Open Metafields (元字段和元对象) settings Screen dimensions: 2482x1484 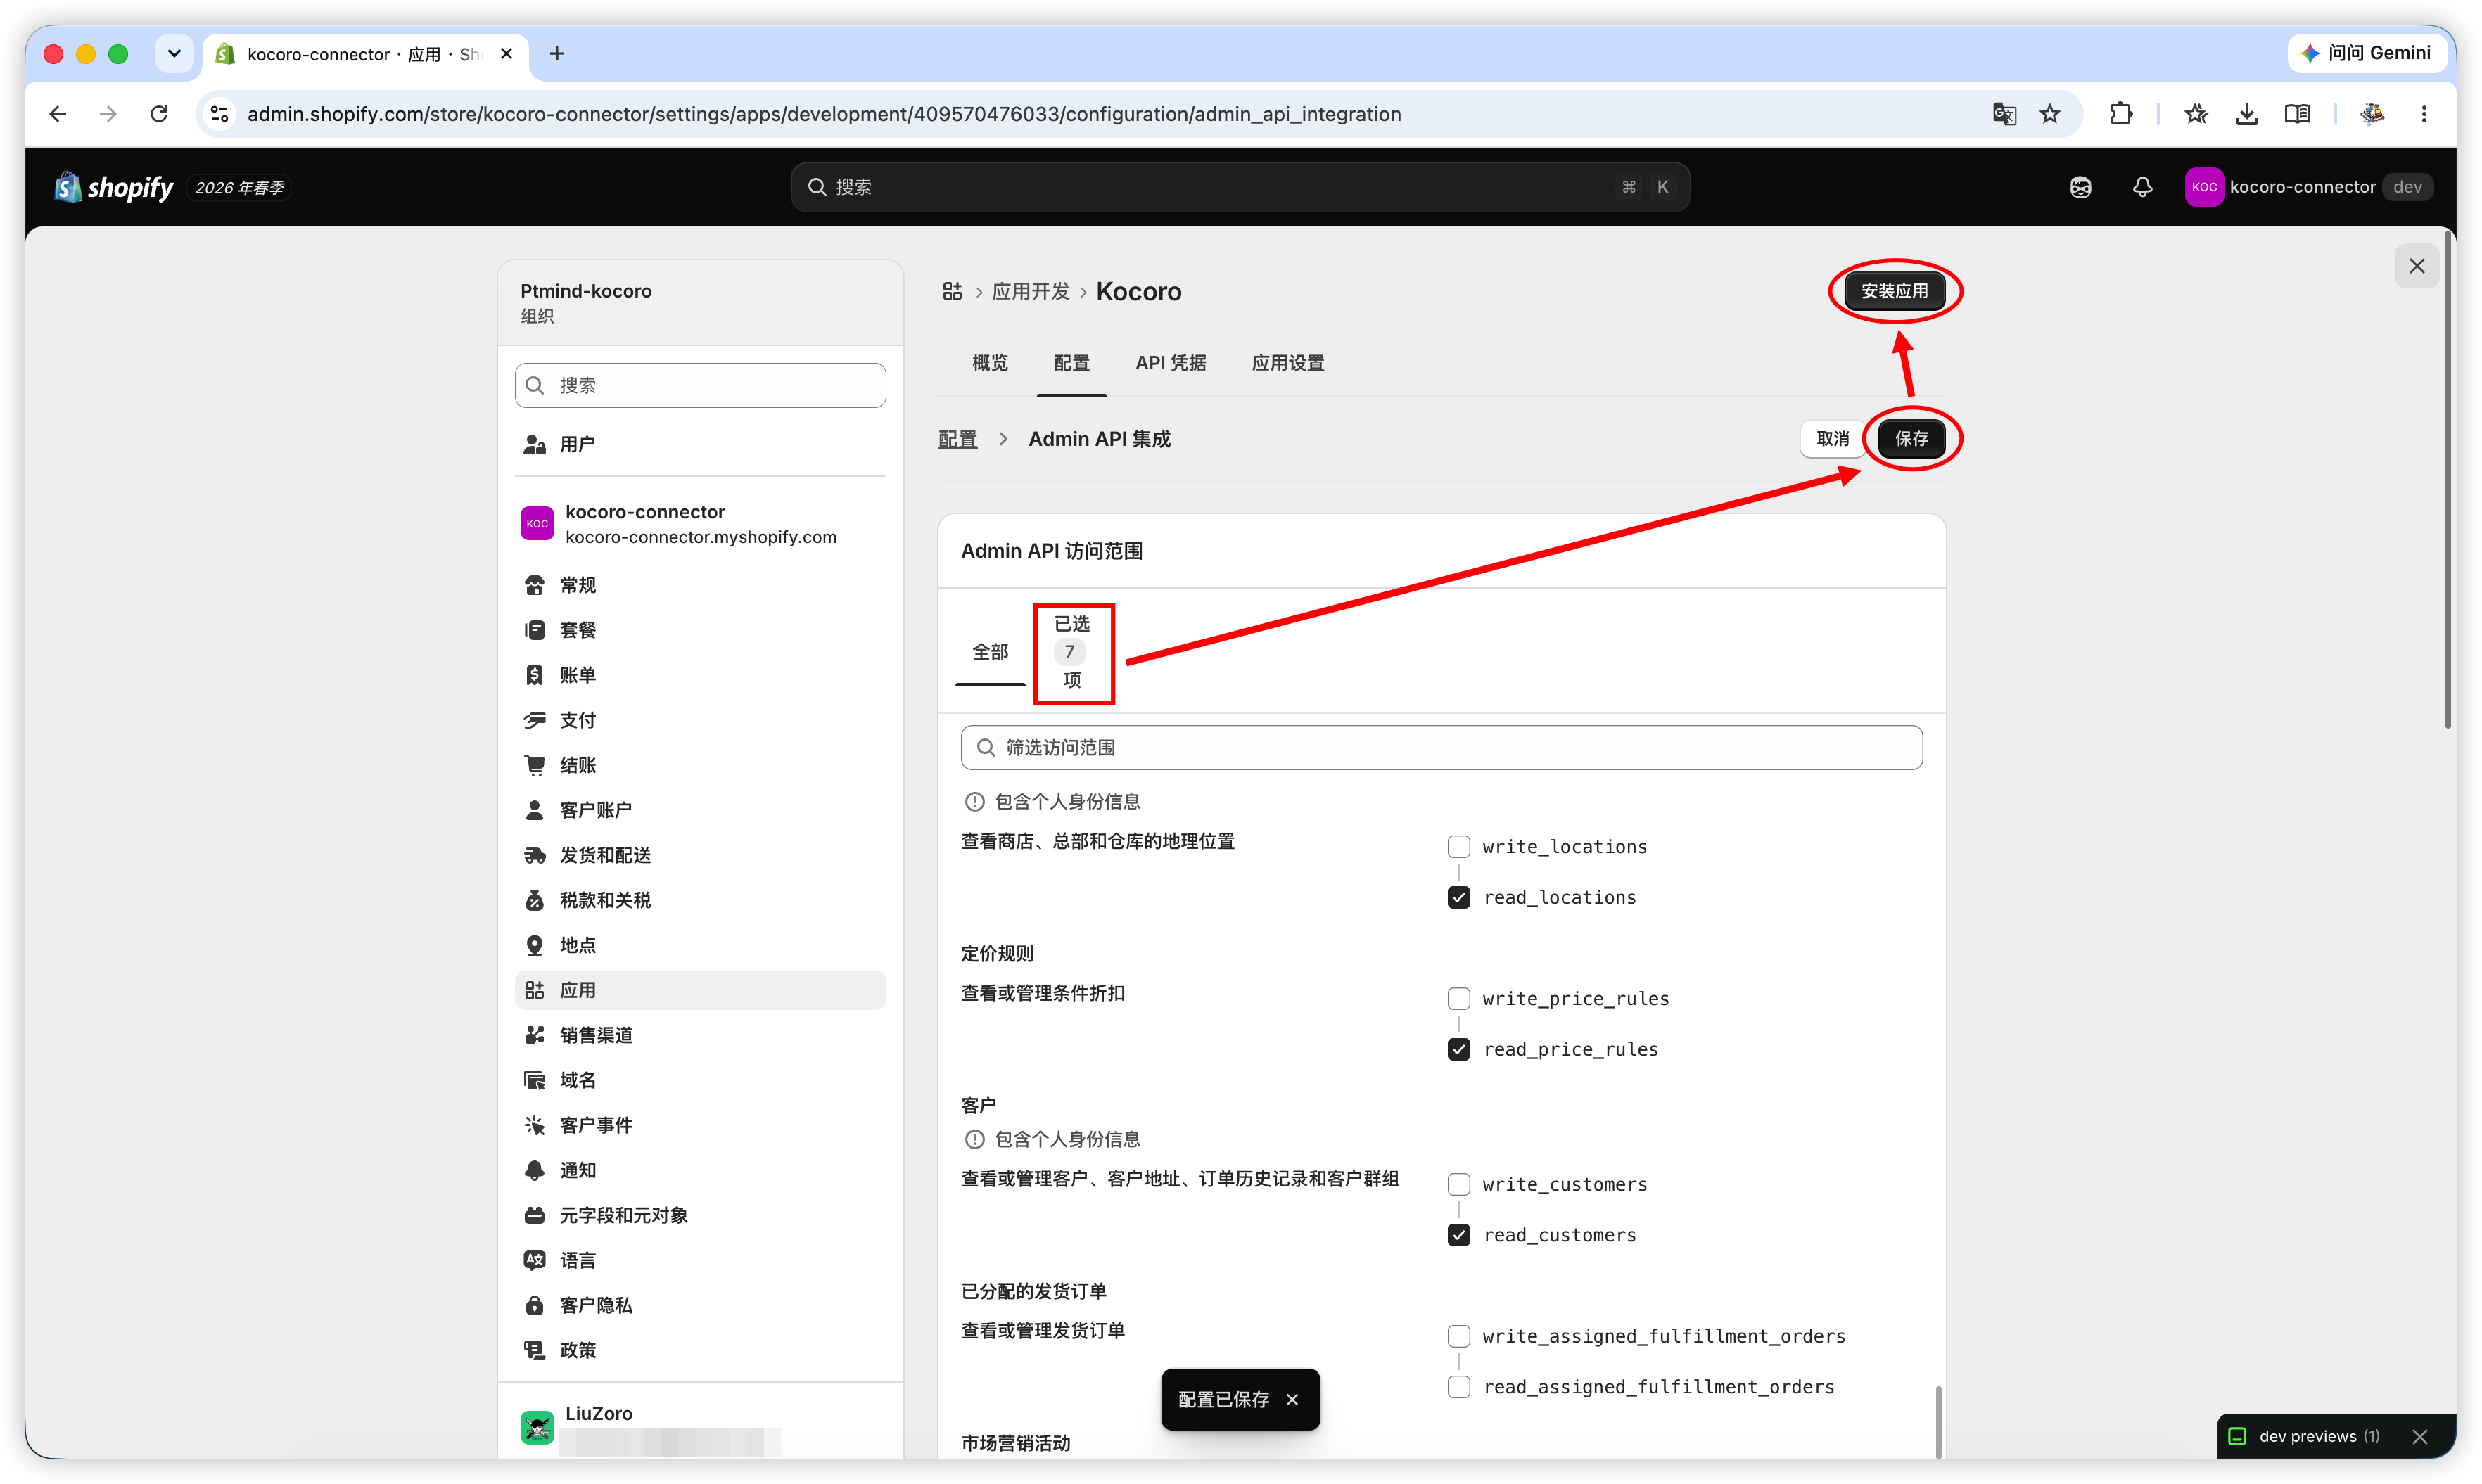(700, 1215)
